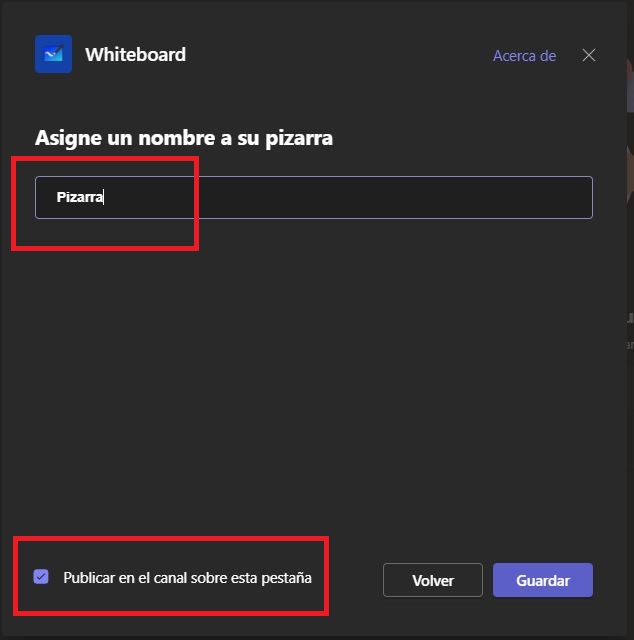Viewport: 634px width, 640px height.
Task: Uncheck the Publicar en el canal checkbox
Action: [41, 577]
